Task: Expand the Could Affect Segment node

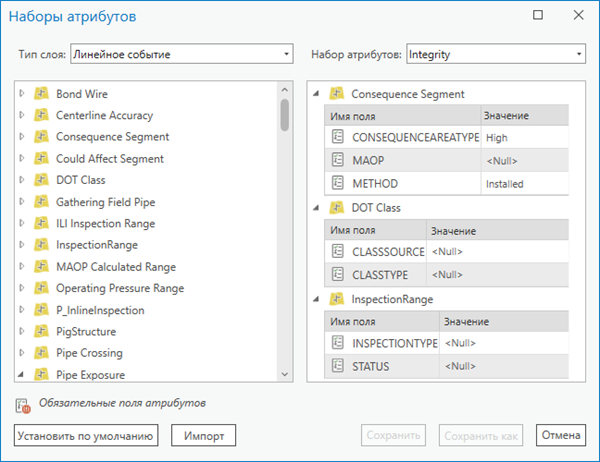Action: [x=22, y=158]
